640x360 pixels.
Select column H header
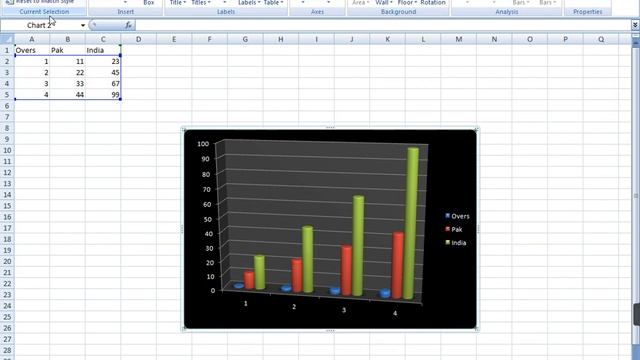tap(280, 39)
